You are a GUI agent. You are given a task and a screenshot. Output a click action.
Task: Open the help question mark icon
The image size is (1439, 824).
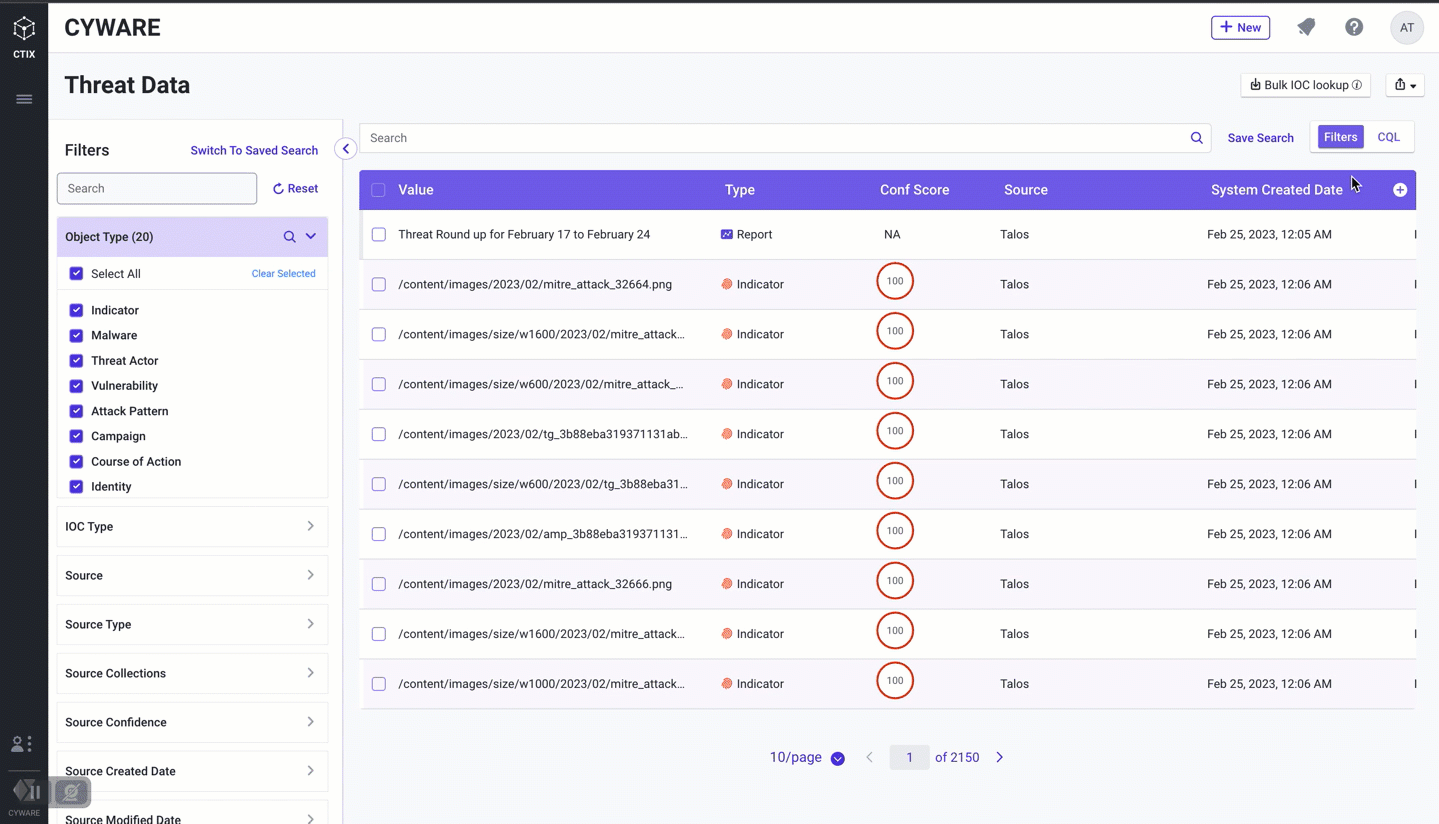pos(1354,28)
